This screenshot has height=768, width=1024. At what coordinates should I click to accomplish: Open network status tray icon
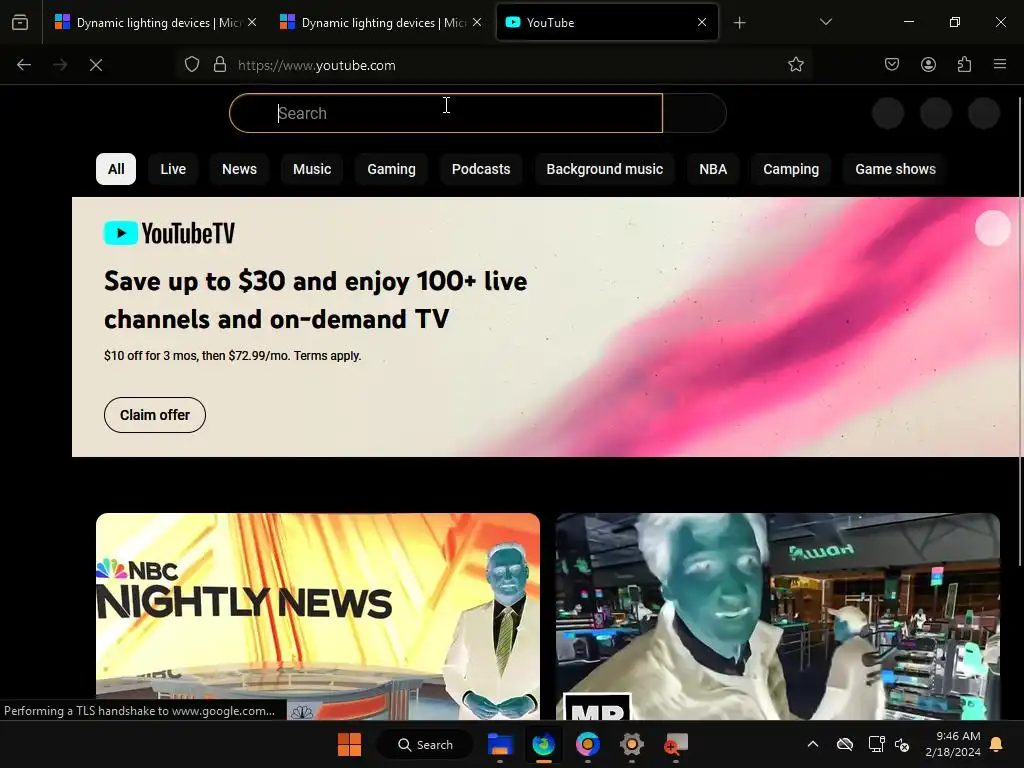point(876,744)
